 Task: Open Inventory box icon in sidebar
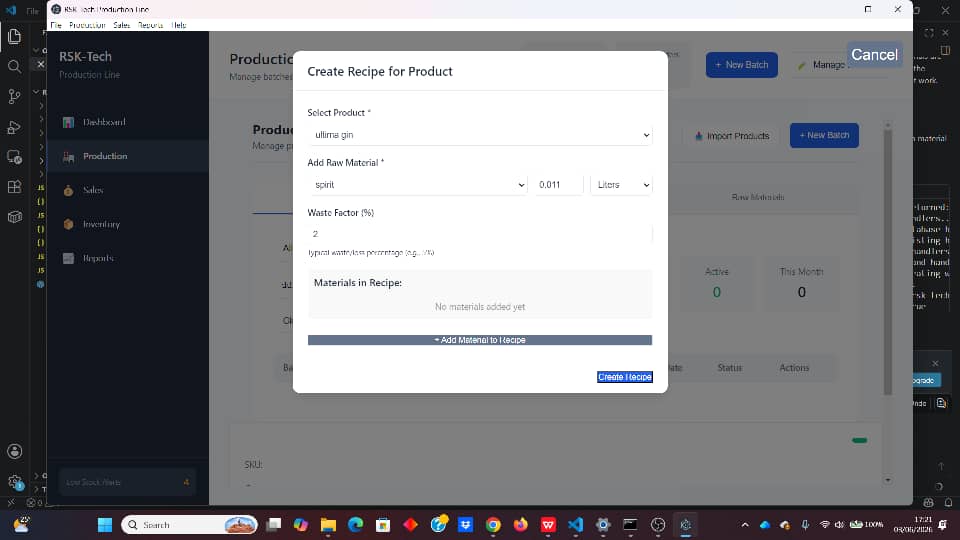pos(69,224)
